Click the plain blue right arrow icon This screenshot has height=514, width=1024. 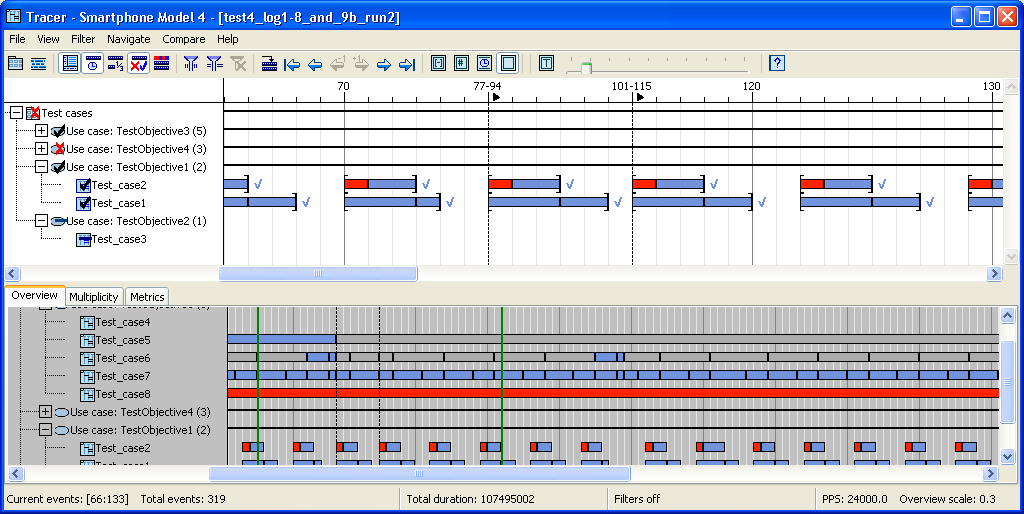pos(383,64)
